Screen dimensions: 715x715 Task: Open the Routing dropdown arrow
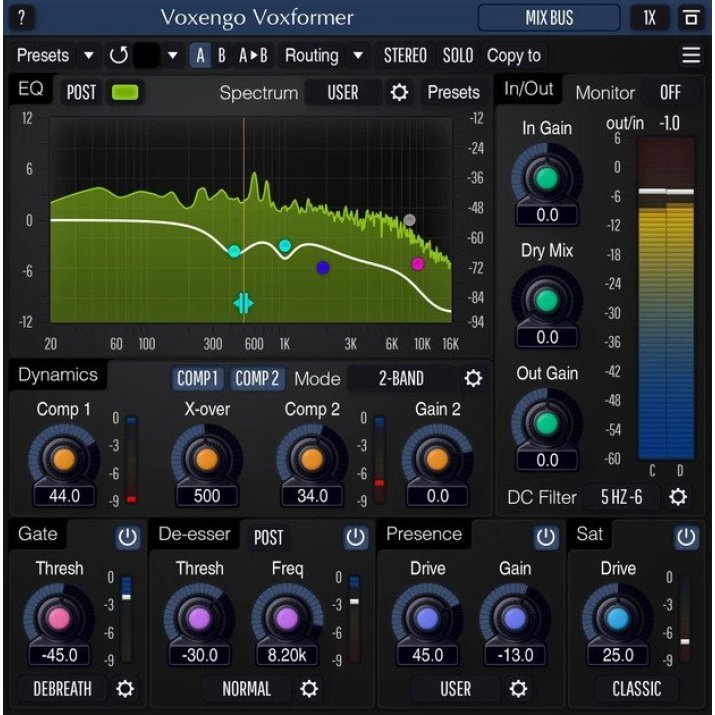(358, 56)
